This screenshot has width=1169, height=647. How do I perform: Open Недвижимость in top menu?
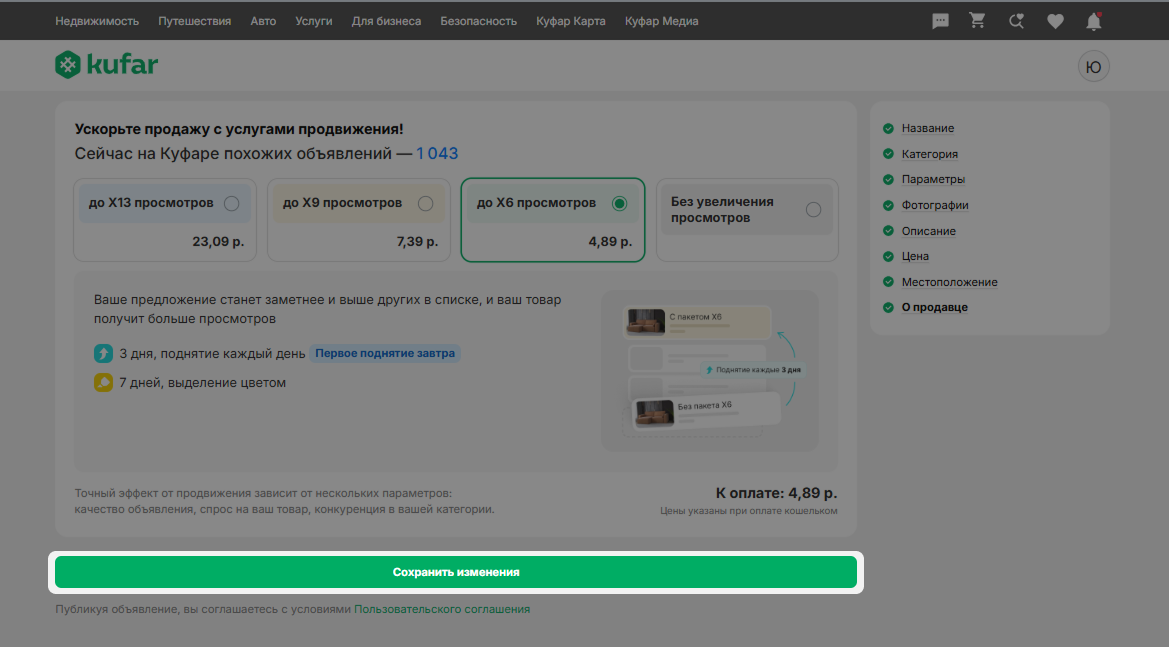point(97,21)
